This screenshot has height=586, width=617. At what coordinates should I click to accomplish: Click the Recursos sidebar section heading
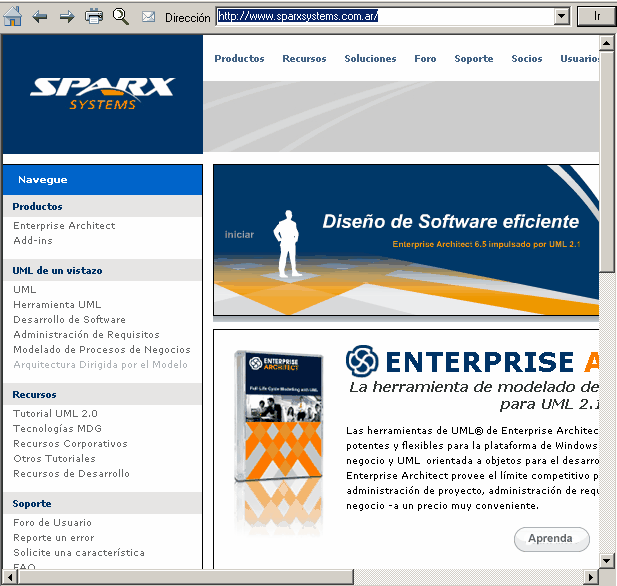click(x=34, y=395)
